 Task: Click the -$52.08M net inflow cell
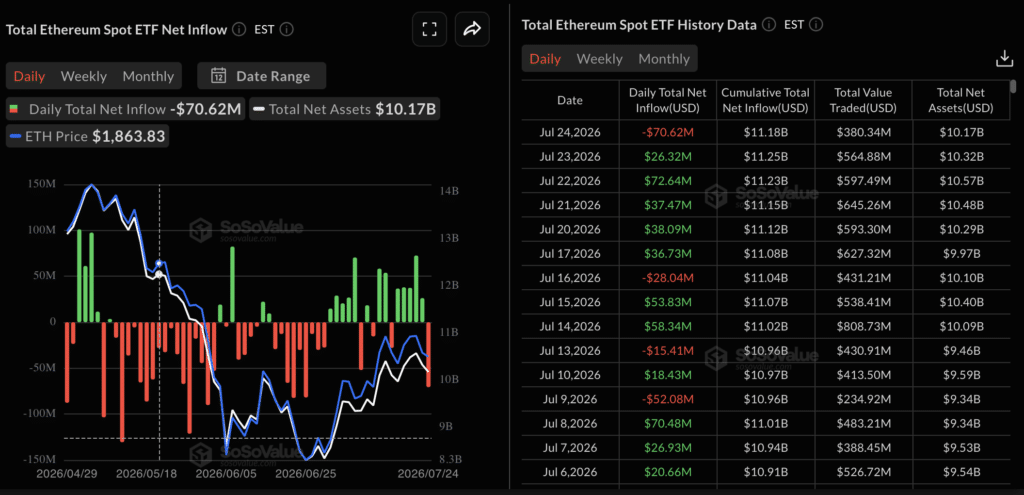coord(667,398)
